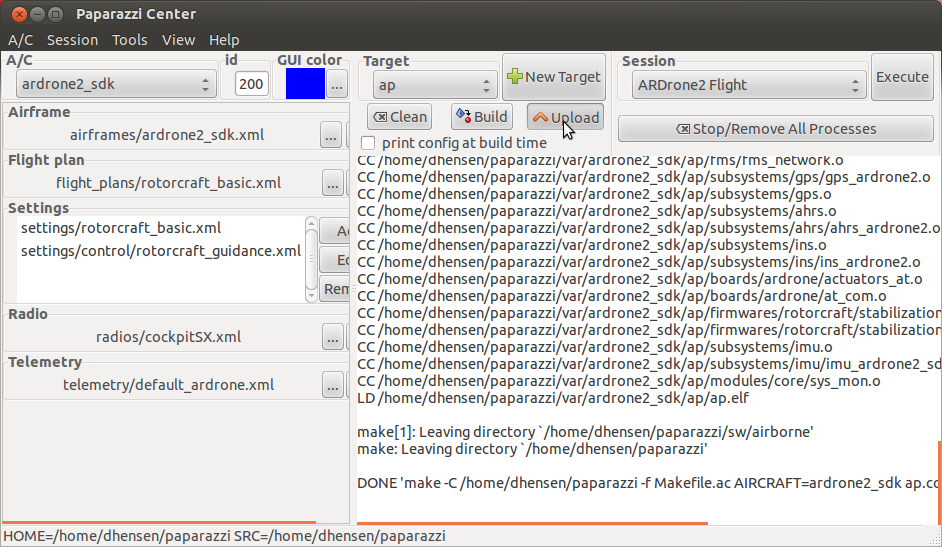This screenshot has width=942, height=547.
Task: Click the Clean button's erase icon
Action: tap(380, 117)
